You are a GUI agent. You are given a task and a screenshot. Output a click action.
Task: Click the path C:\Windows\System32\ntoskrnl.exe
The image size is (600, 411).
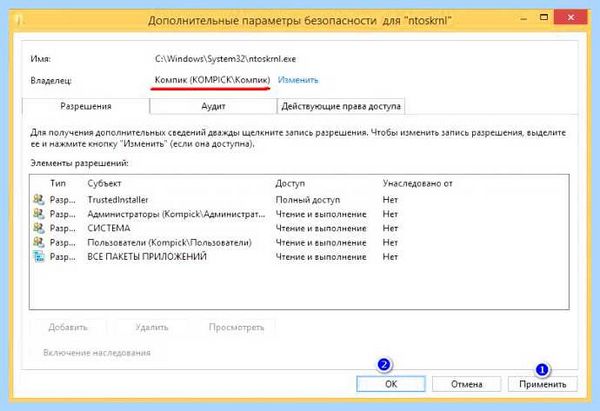225,59
